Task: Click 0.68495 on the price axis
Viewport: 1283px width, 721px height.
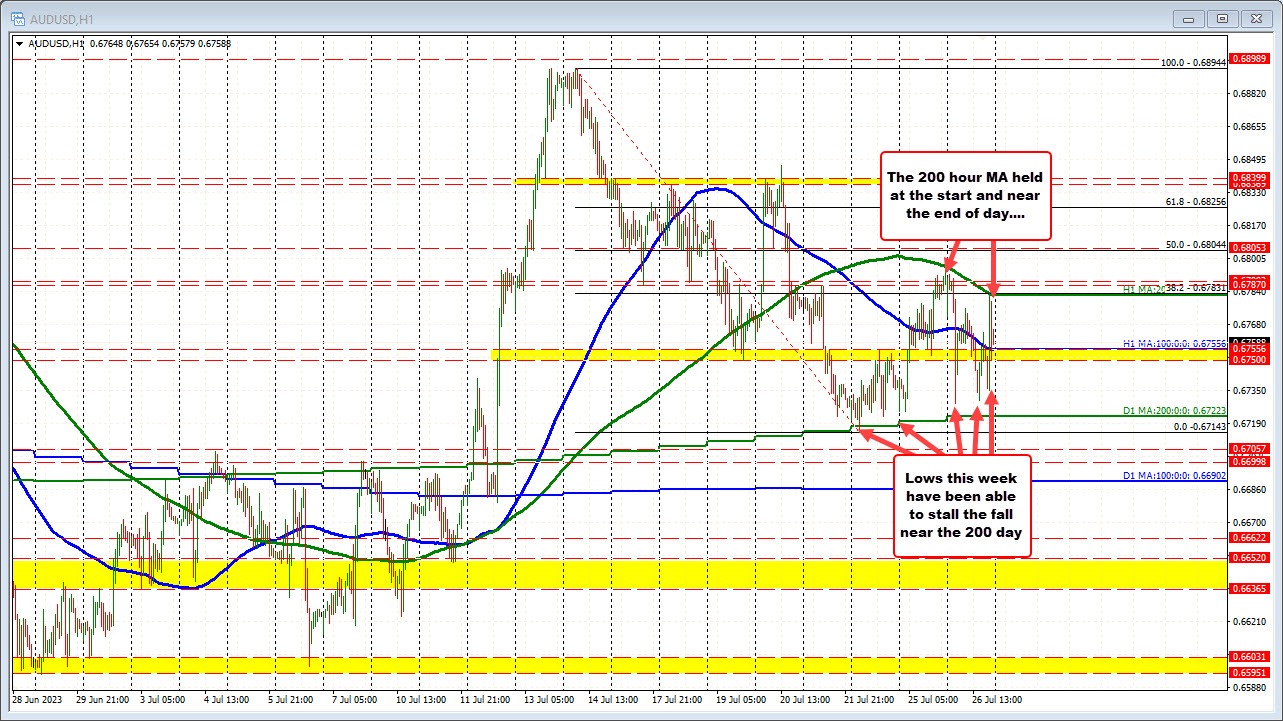Action: point(1251,159)
